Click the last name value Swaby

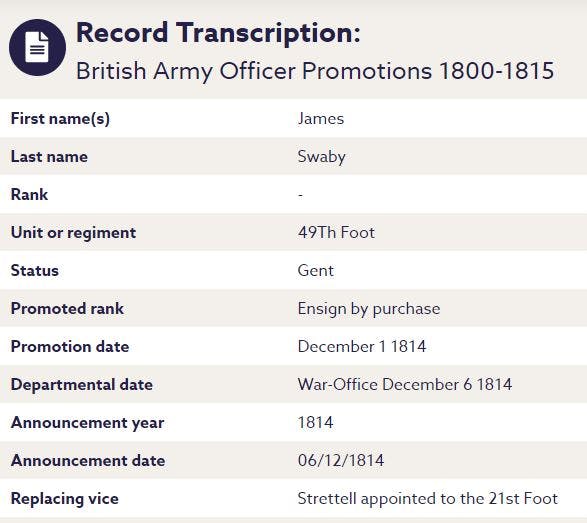(322, 157)
